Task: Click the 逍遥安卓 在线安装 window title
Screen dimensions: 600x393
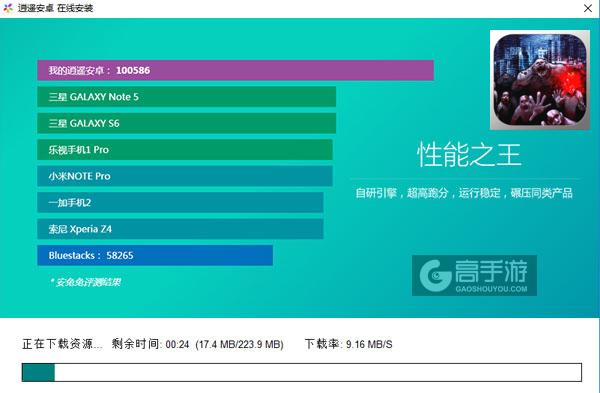Action: tap(55, 8)
